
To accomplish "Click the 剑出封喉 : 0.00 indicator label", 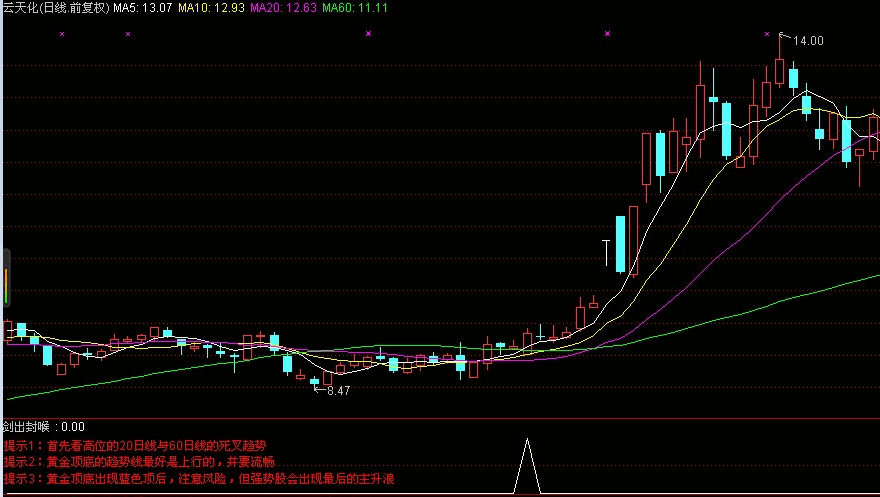I will point(43,427).
